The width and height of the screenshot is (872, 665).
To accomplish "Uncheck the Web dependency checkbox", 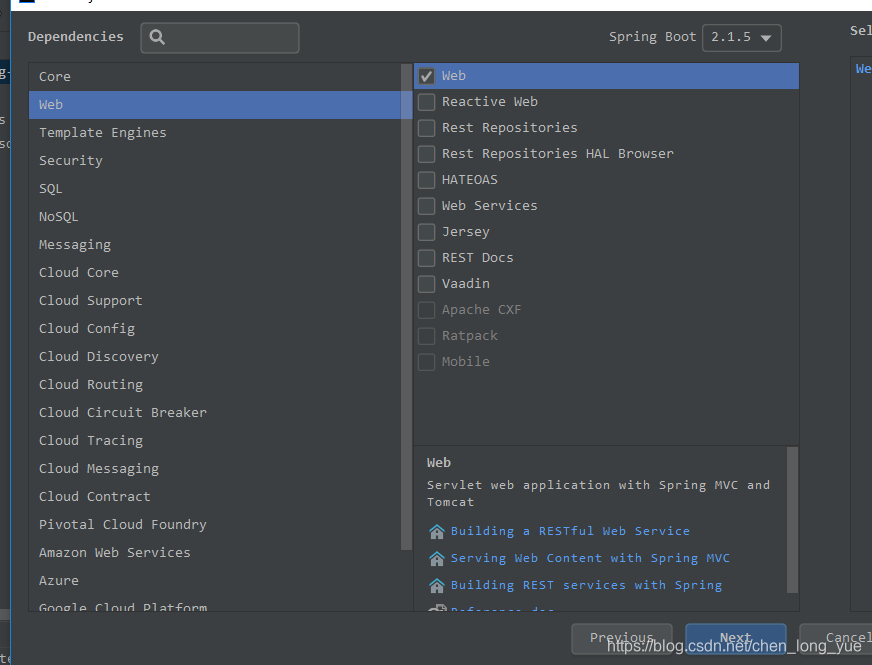I will 427,76.
